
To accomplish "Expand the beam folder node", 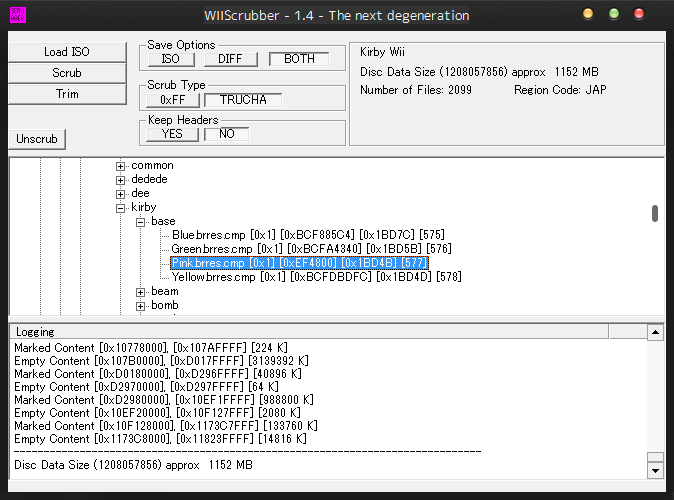I will 141,292.
